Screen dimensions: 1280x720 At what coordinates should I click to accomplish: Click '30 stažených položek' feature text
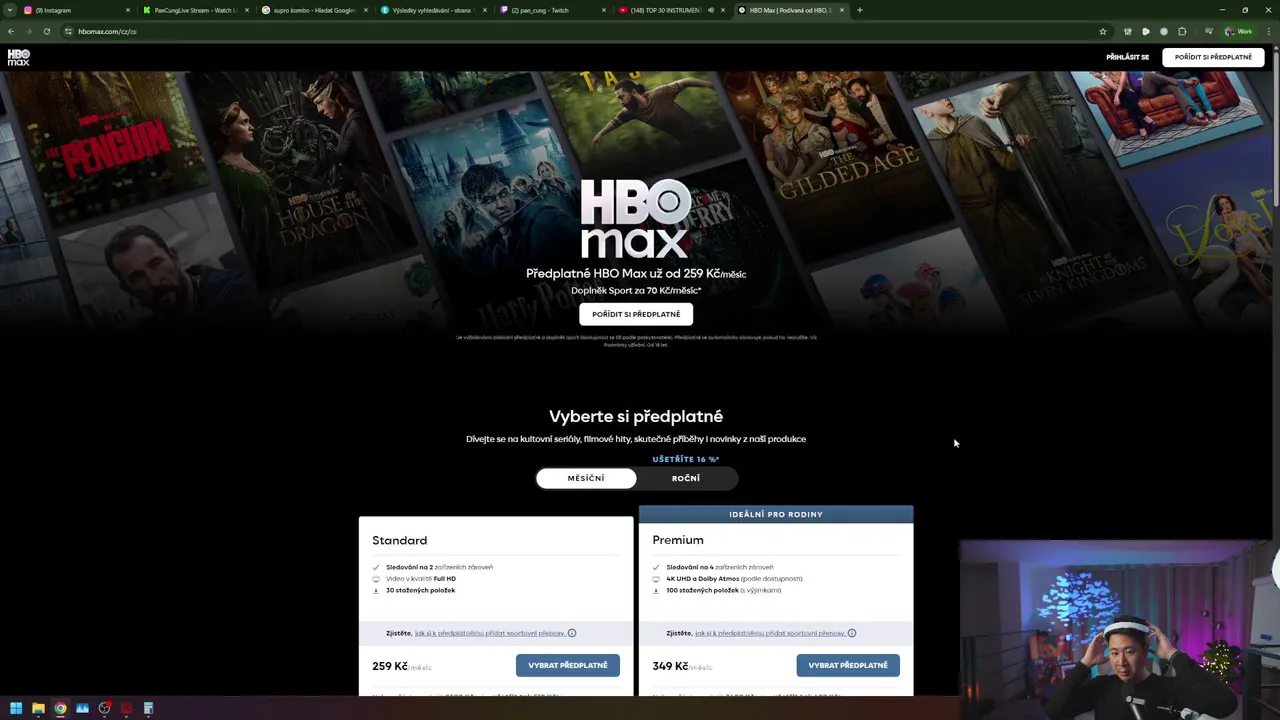[421, 590]
